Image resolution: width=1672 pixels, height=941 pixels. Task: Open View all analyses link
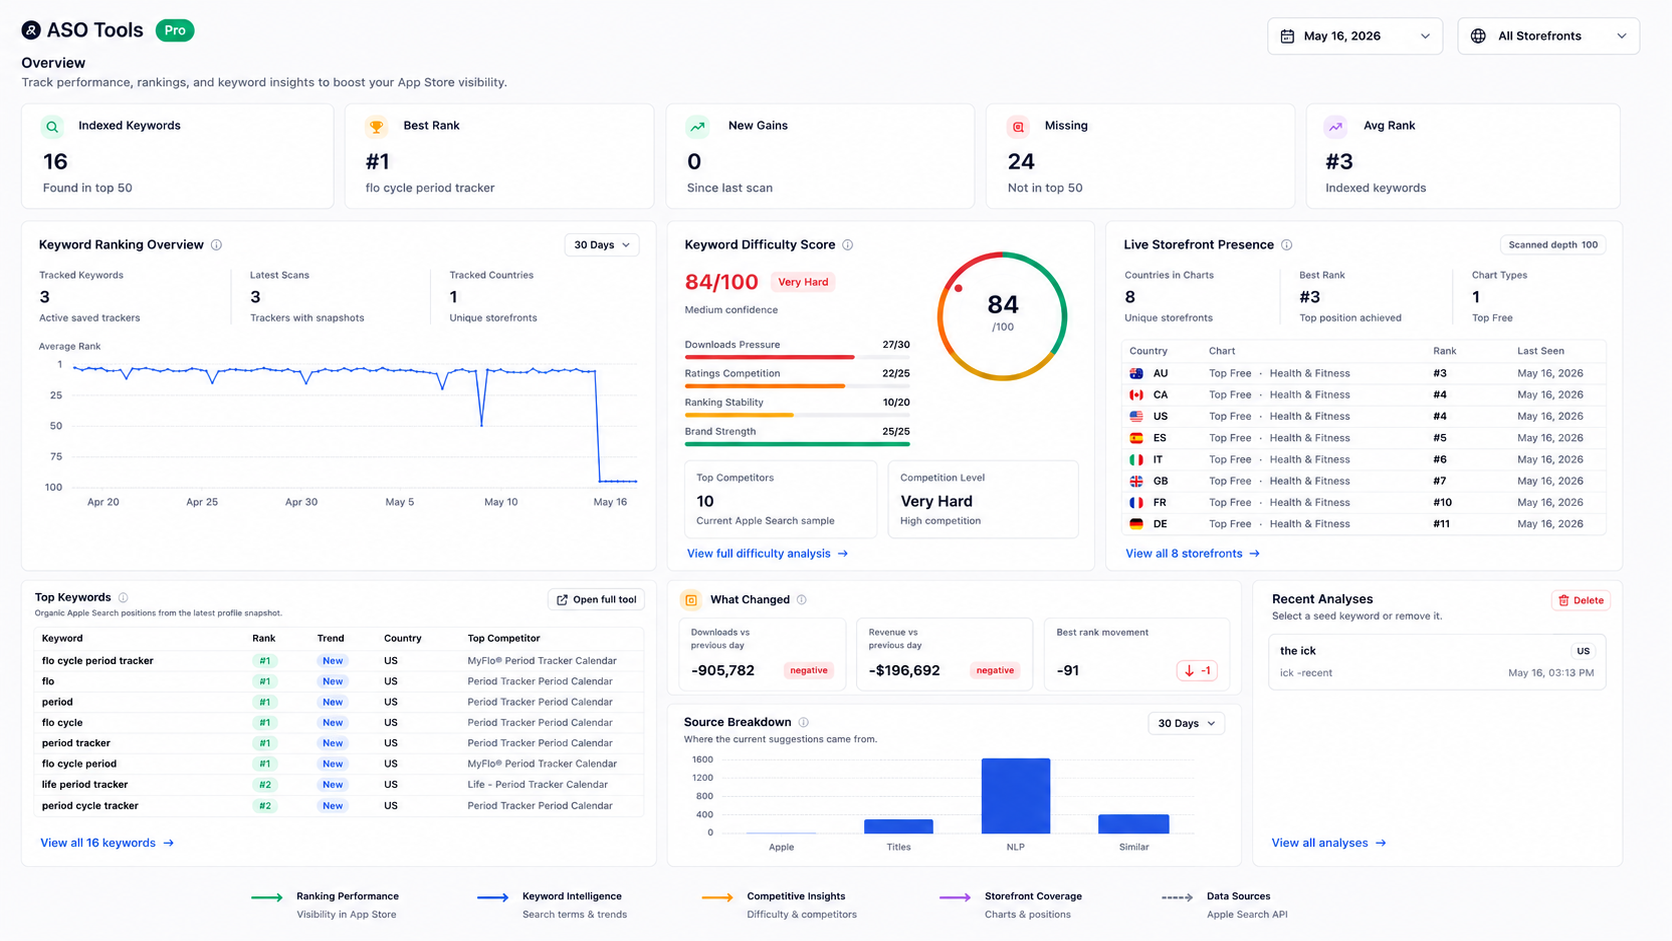point(1328,843)
